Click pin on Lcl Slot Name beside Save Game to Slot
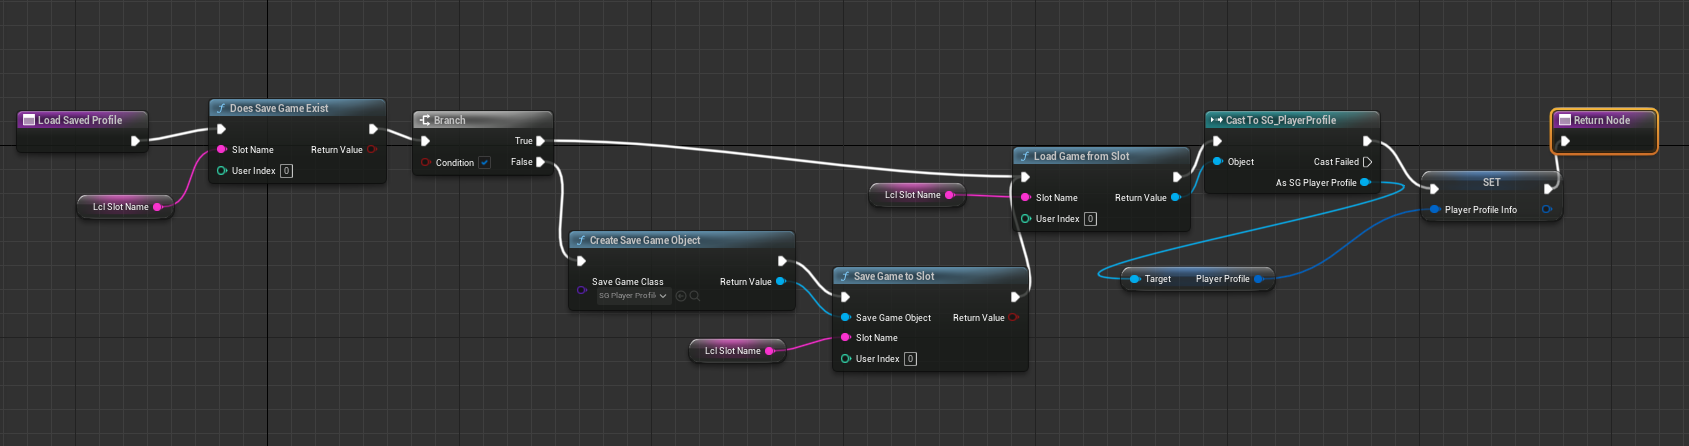The height and width of the screenshot is (446, 1689). (x=769, y=351)
